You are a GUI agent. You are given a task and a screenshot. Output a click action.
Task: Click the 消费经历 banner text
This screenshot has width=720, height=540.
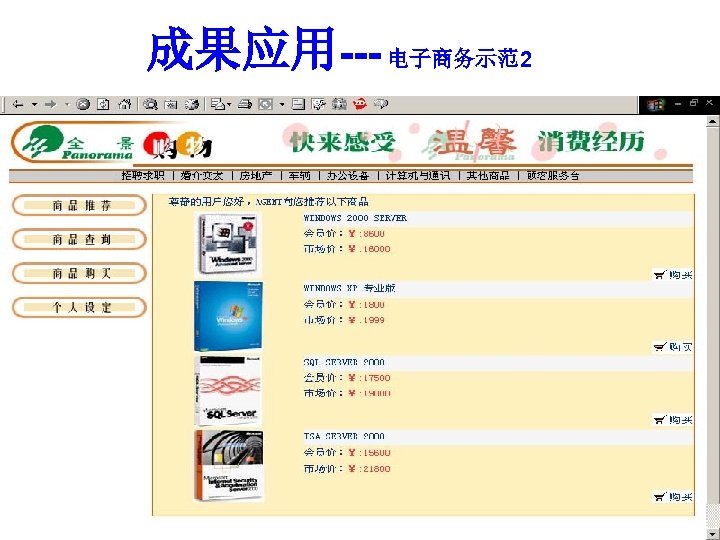[x=591, y=141]
